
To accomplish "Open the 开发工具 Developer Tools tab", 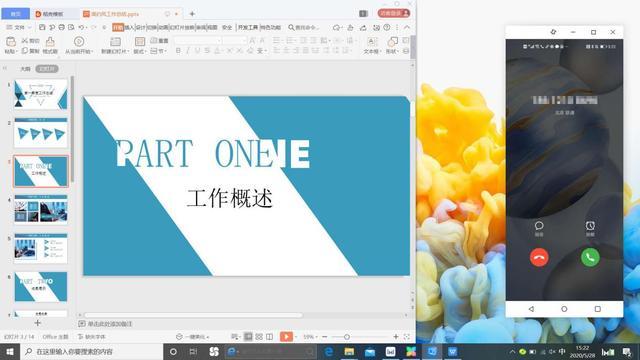I will pos(248,27).
